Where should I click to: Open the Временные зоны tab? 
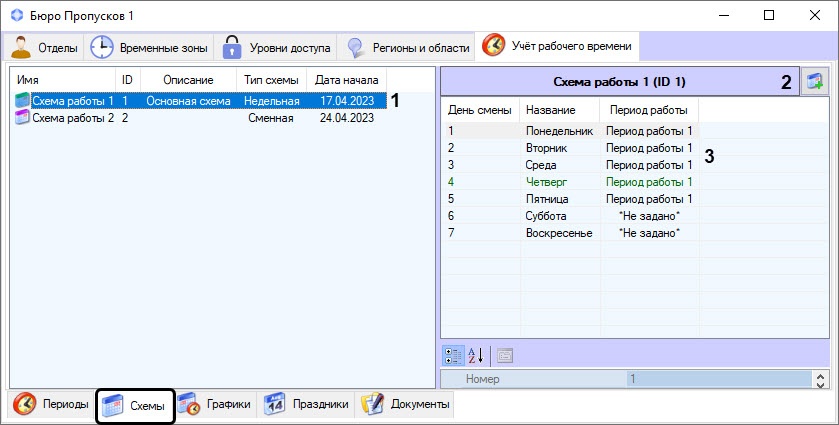[149, 47]
